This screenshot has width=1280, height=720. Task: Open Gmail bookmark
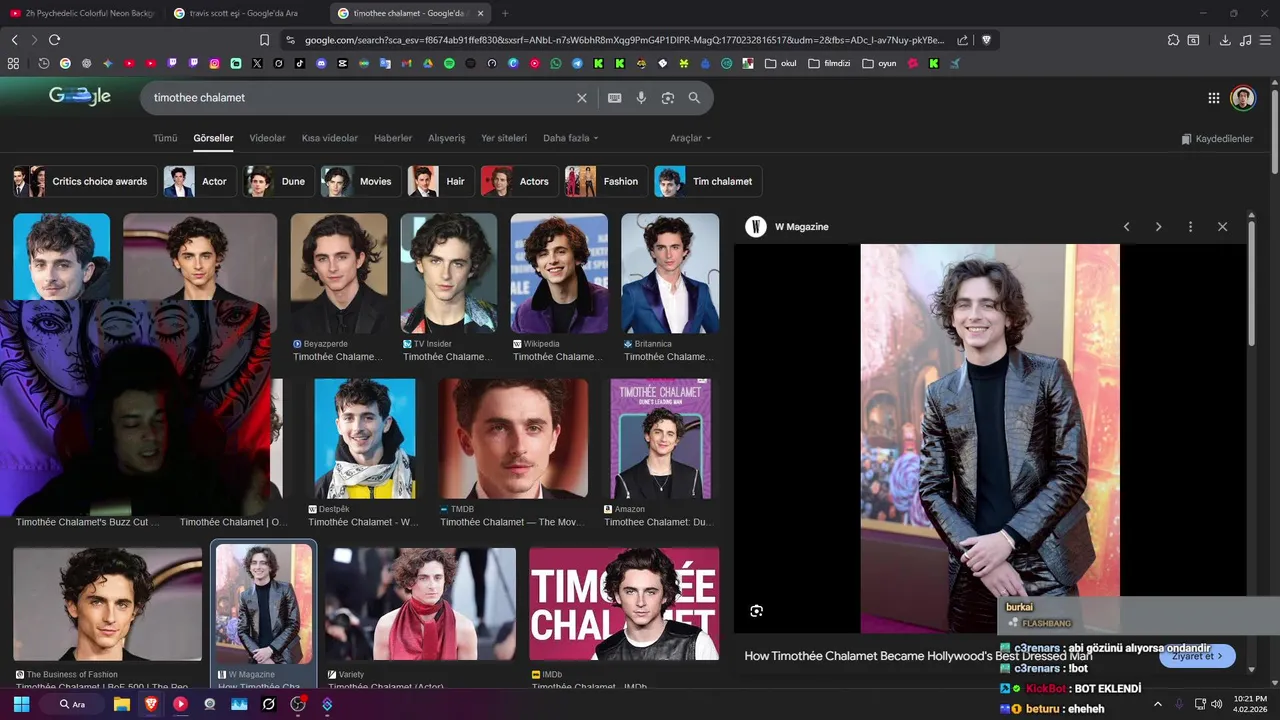pos(406,63)
